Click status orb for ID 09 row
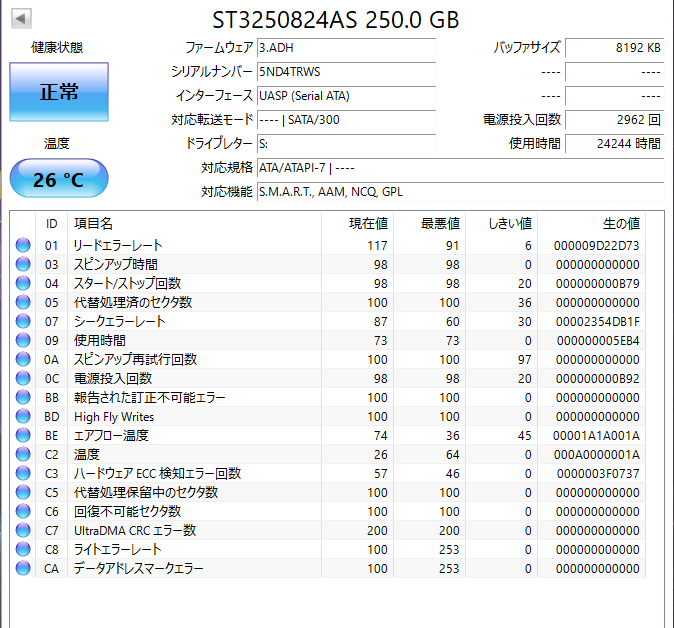674x628 pixels. pos(23,340)
